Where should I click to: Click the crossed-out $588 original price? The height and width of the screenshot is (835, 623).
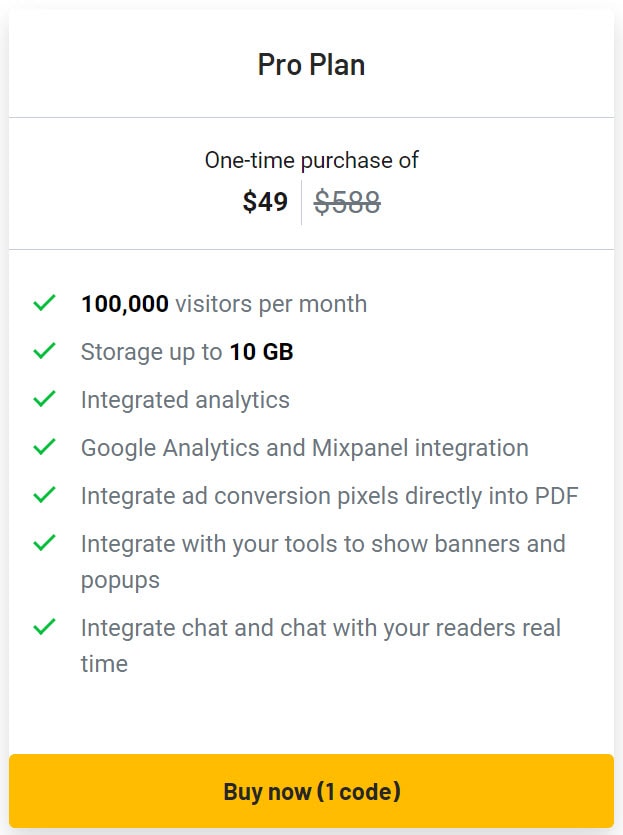pos(347,202)
